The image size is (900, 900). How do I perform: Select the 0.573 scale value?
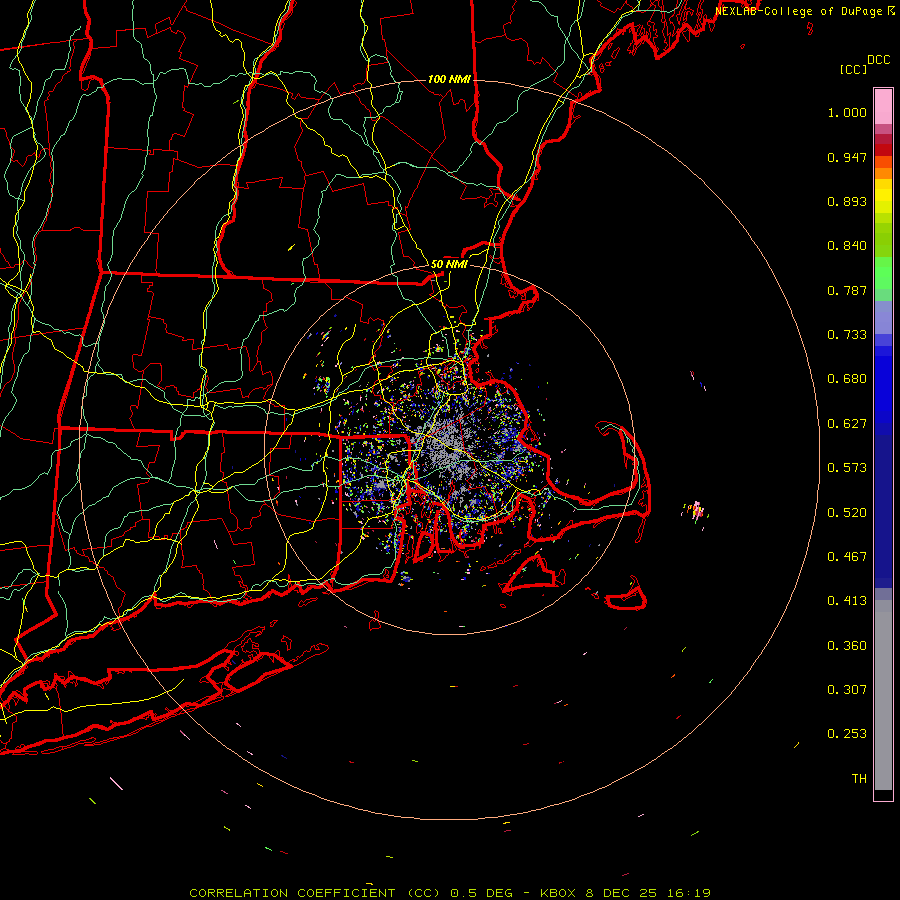coord(847,468)
